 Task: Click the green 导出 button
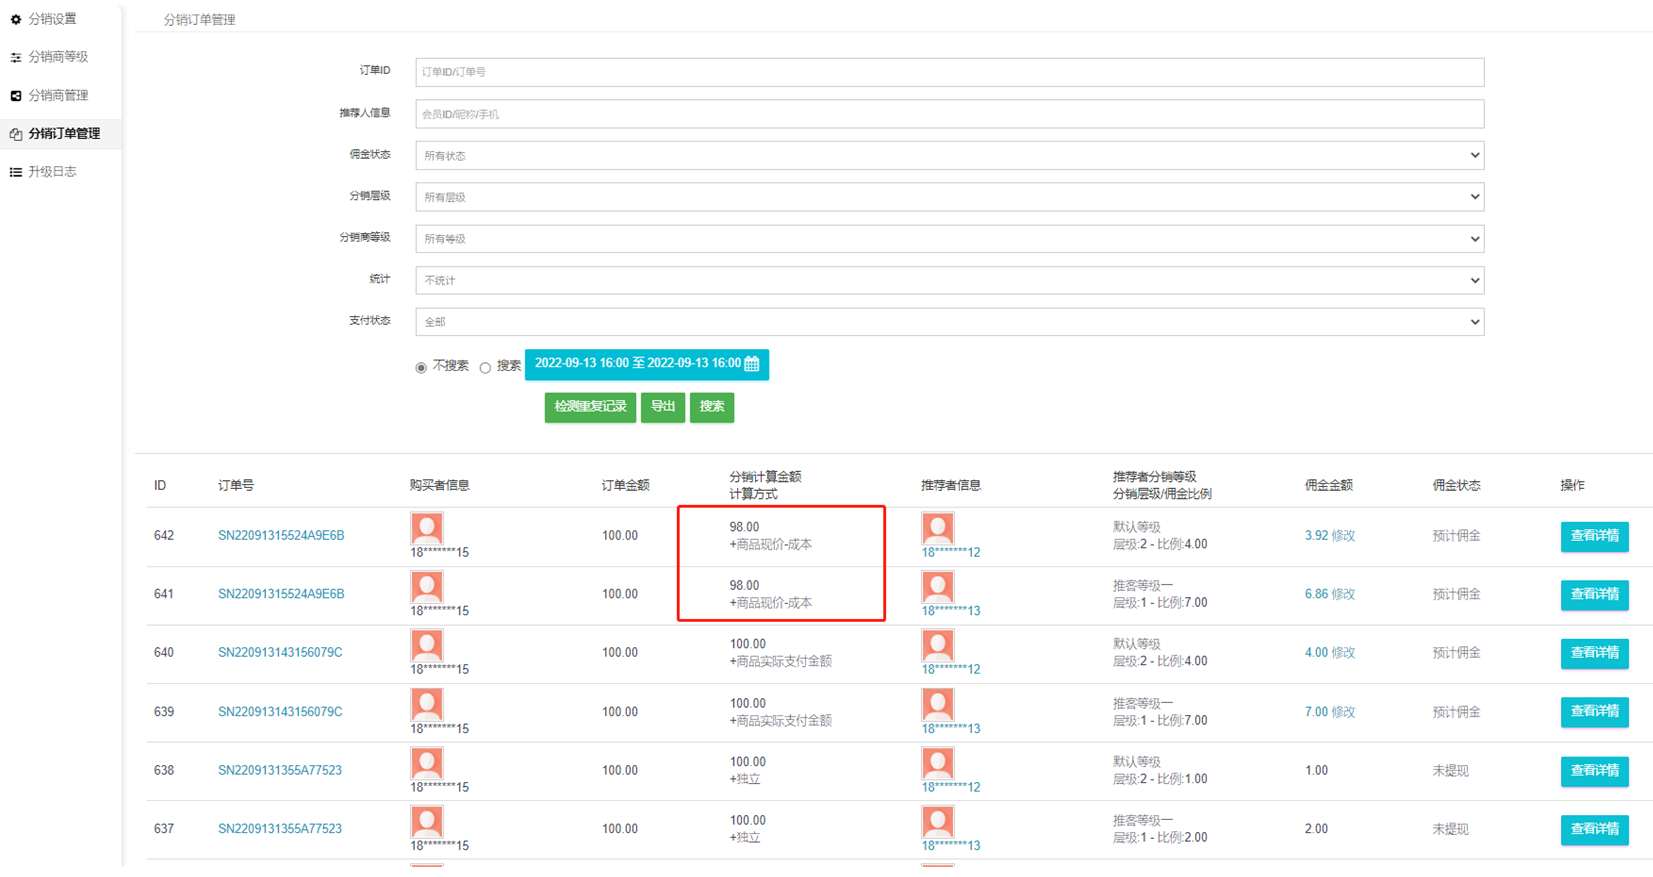pos(662,407)
